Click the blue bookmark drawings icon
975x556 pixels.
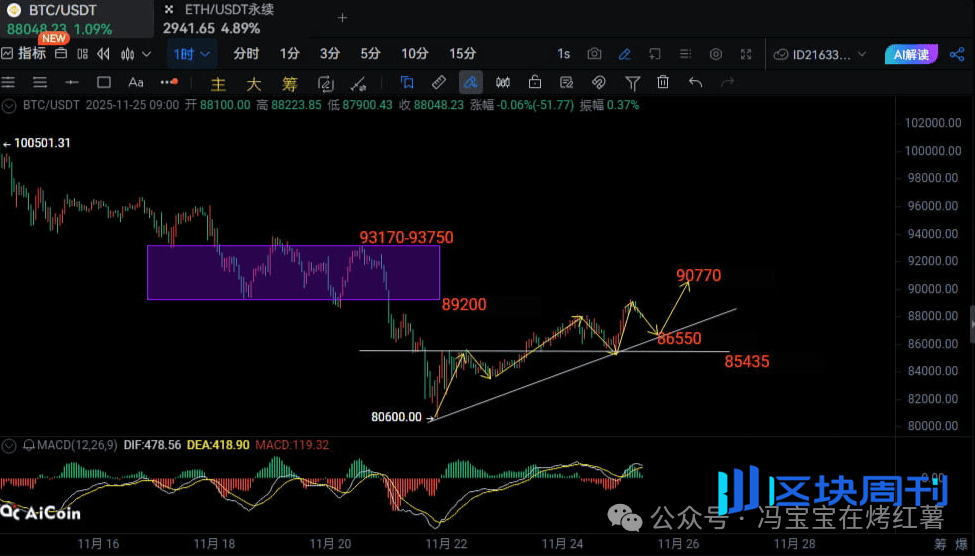point(407,82)
